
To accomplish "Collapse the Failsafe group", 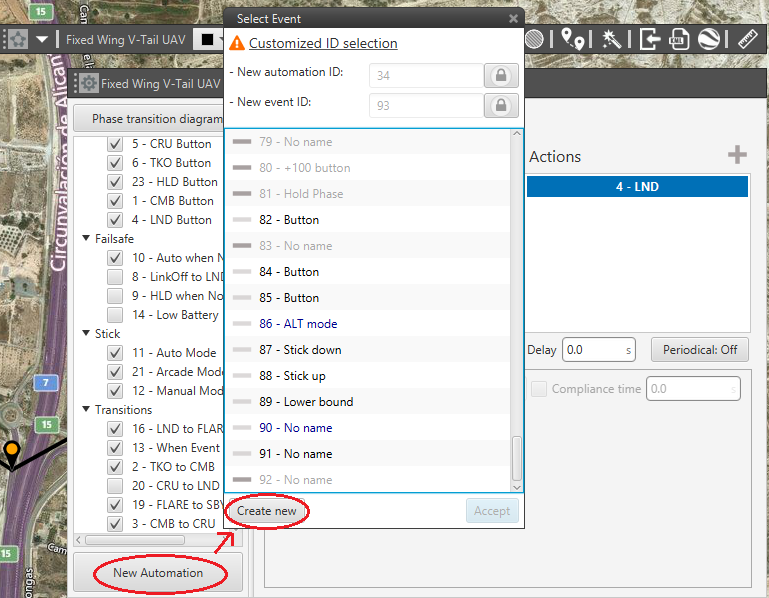I will point(86,238).
